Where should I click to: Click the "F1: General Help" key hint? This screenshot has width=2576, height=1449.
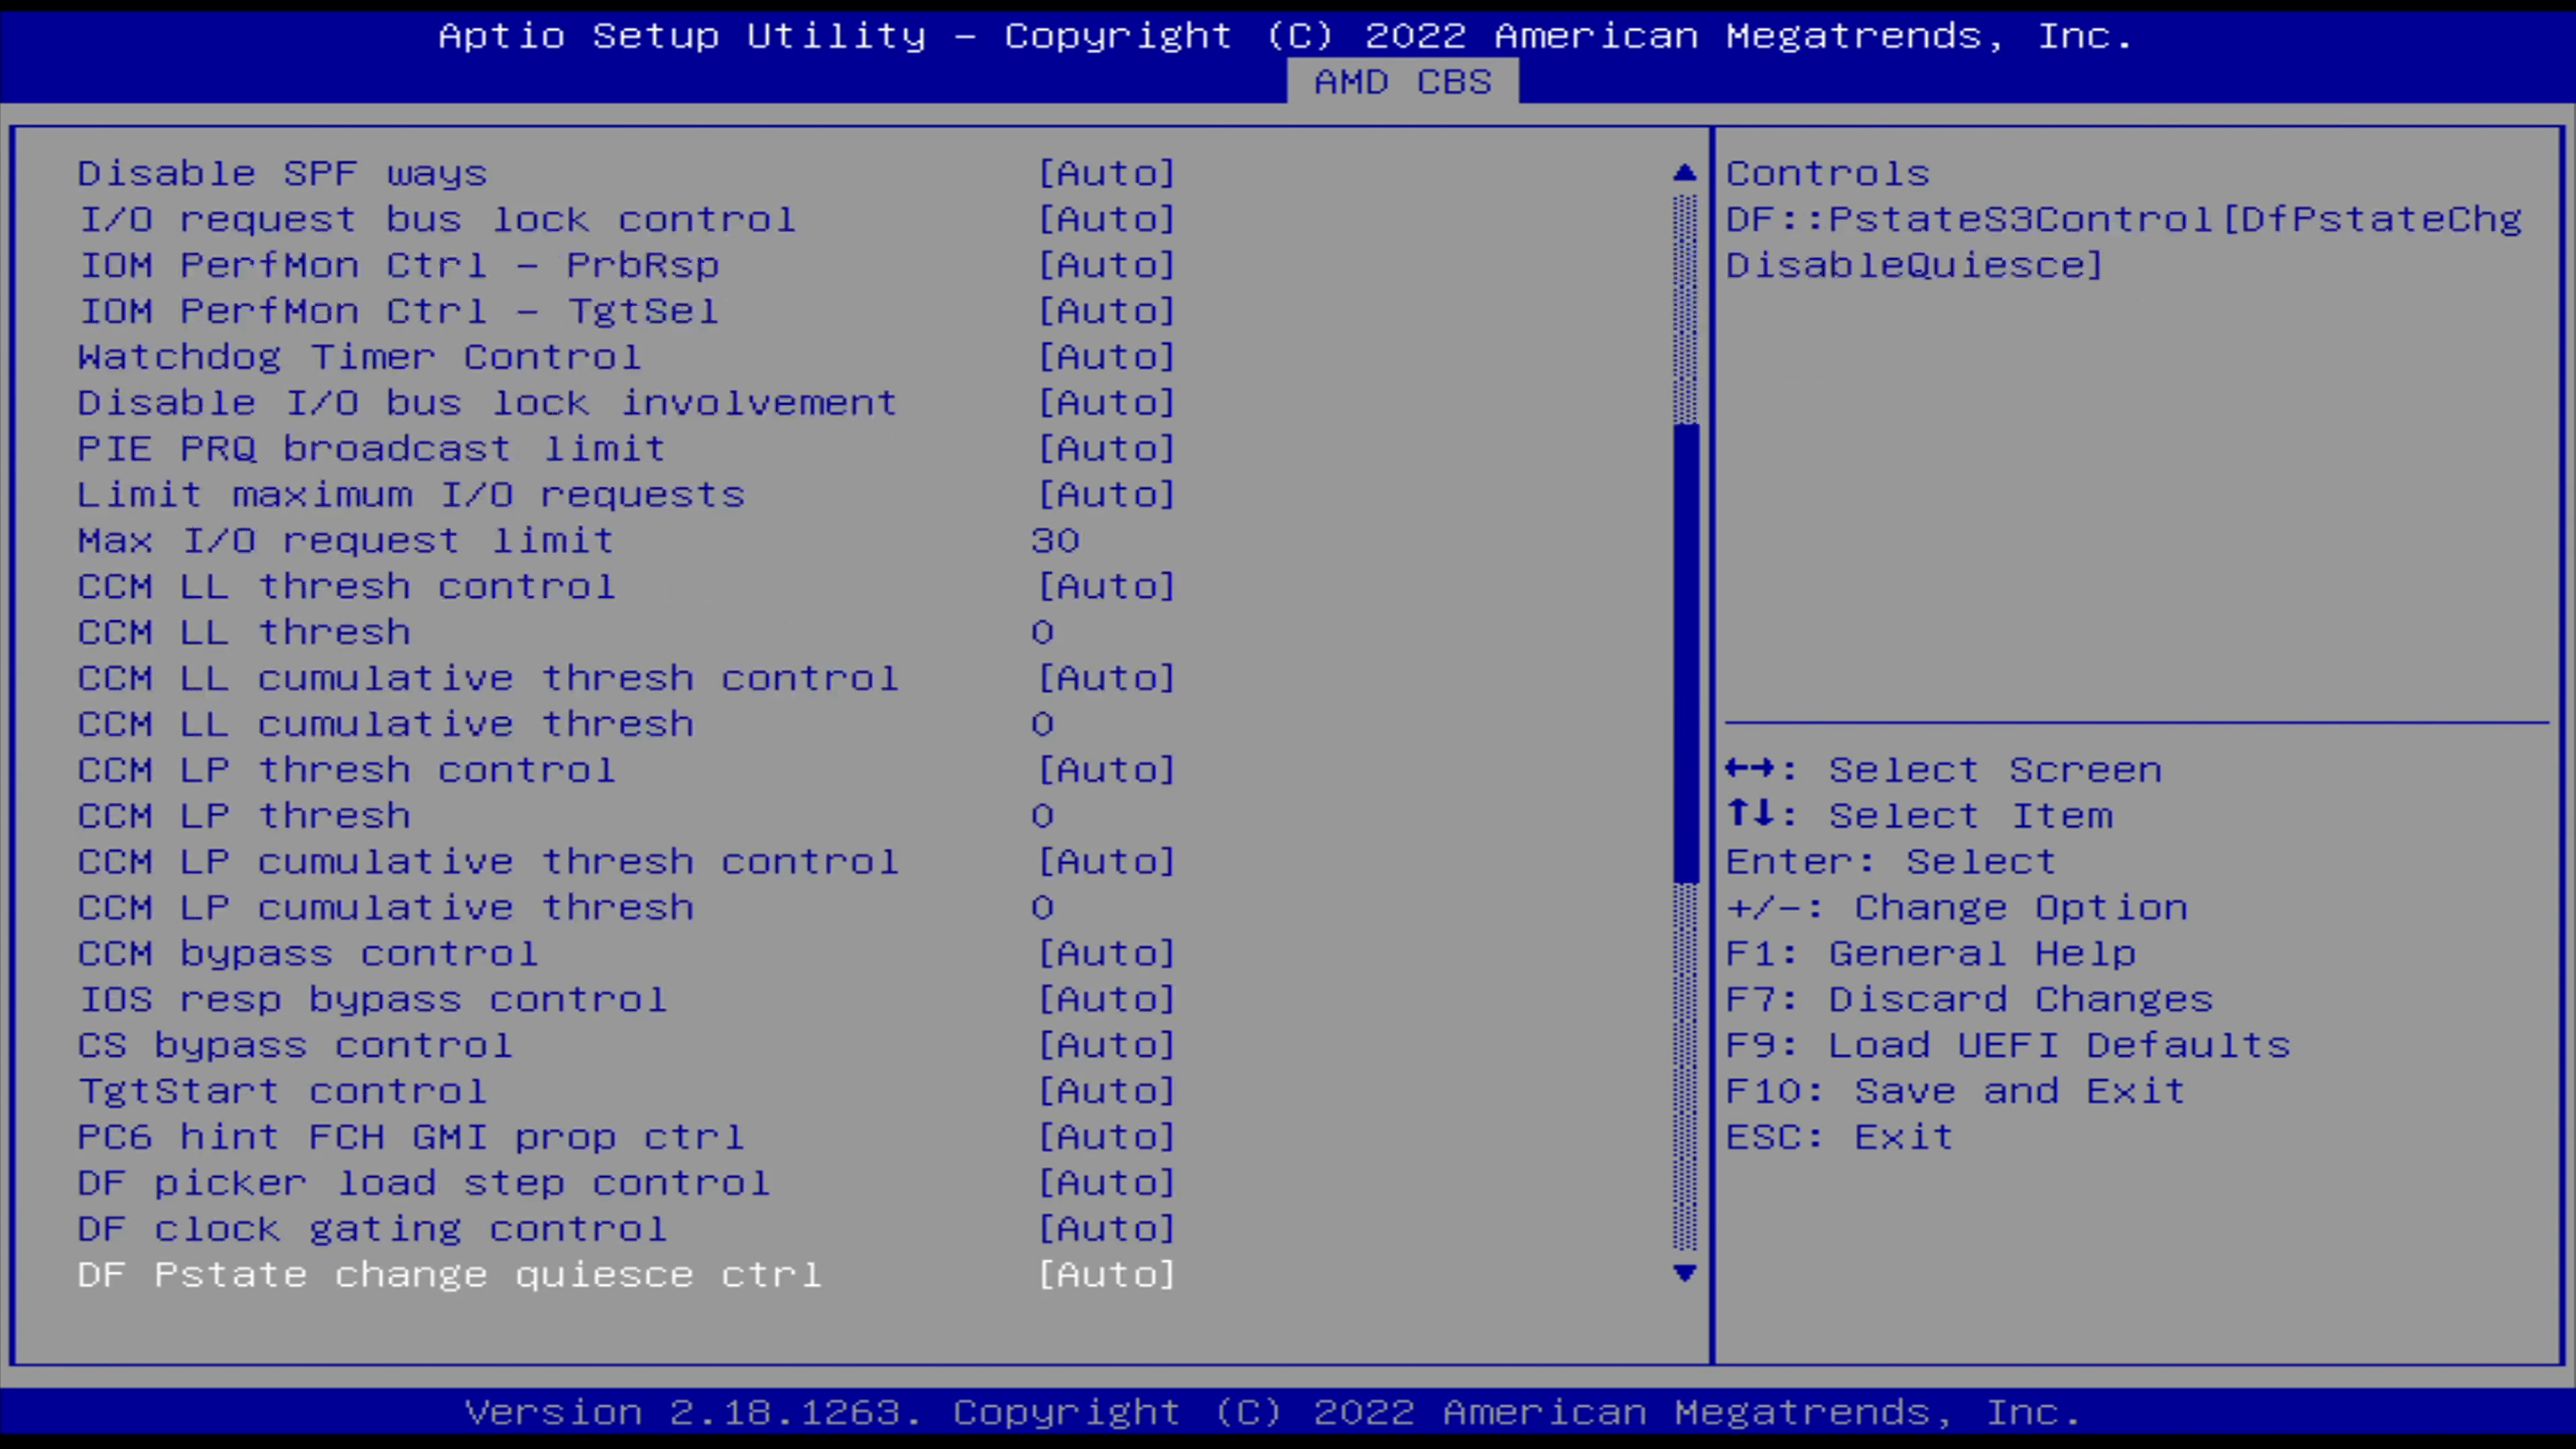click(1931, 954)
